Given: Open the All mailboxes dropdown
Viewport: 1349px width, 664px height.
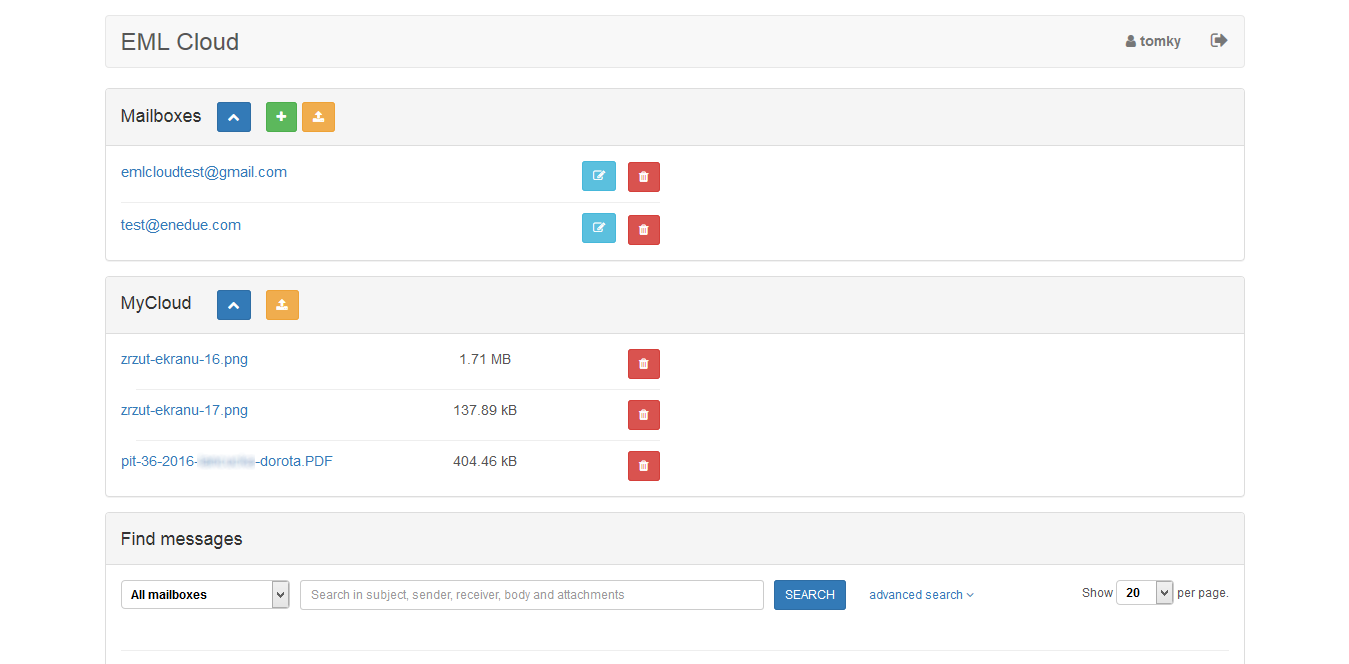Looking at the screenshot, I should 205,594.
